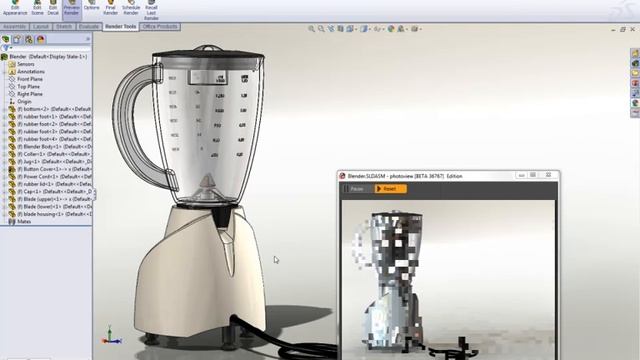Image resolution: width=640 pixels, height=360 pixels.
Task: Open SolidWorks Resources in task pane
Action: (635, 53)
